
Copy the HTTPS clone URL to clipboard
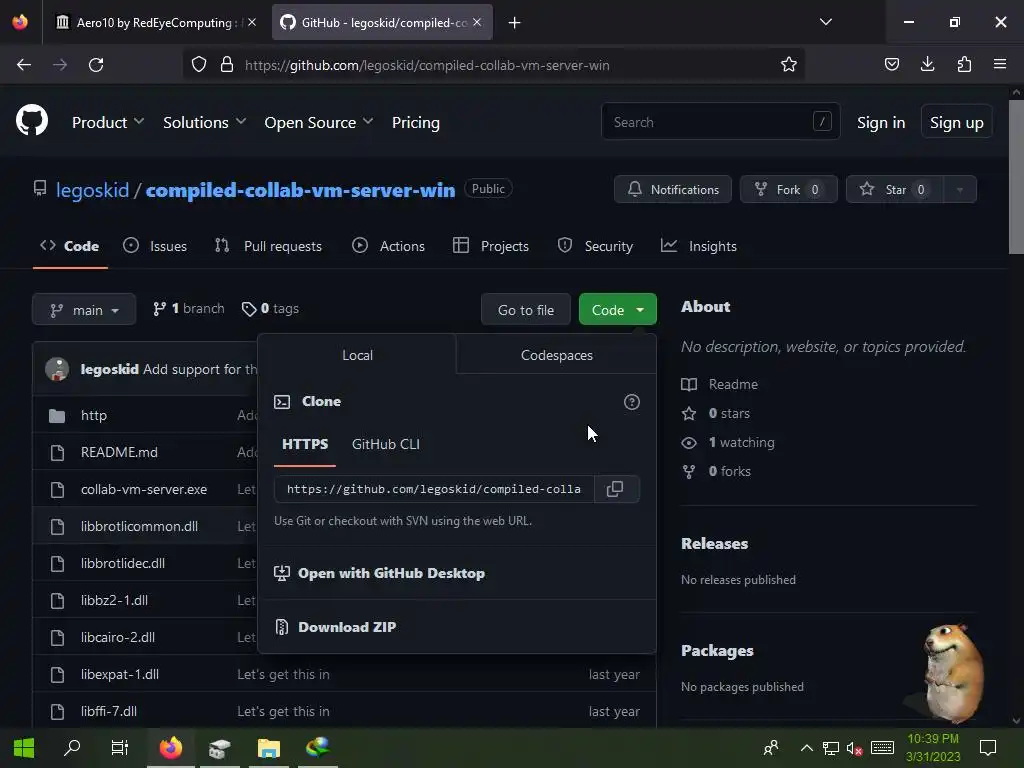click(615, 489)
